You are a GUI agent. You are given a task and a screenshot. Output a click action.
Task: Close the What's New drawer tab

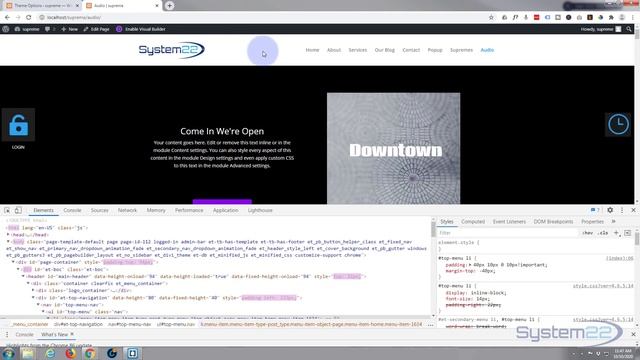coord(72,334)
